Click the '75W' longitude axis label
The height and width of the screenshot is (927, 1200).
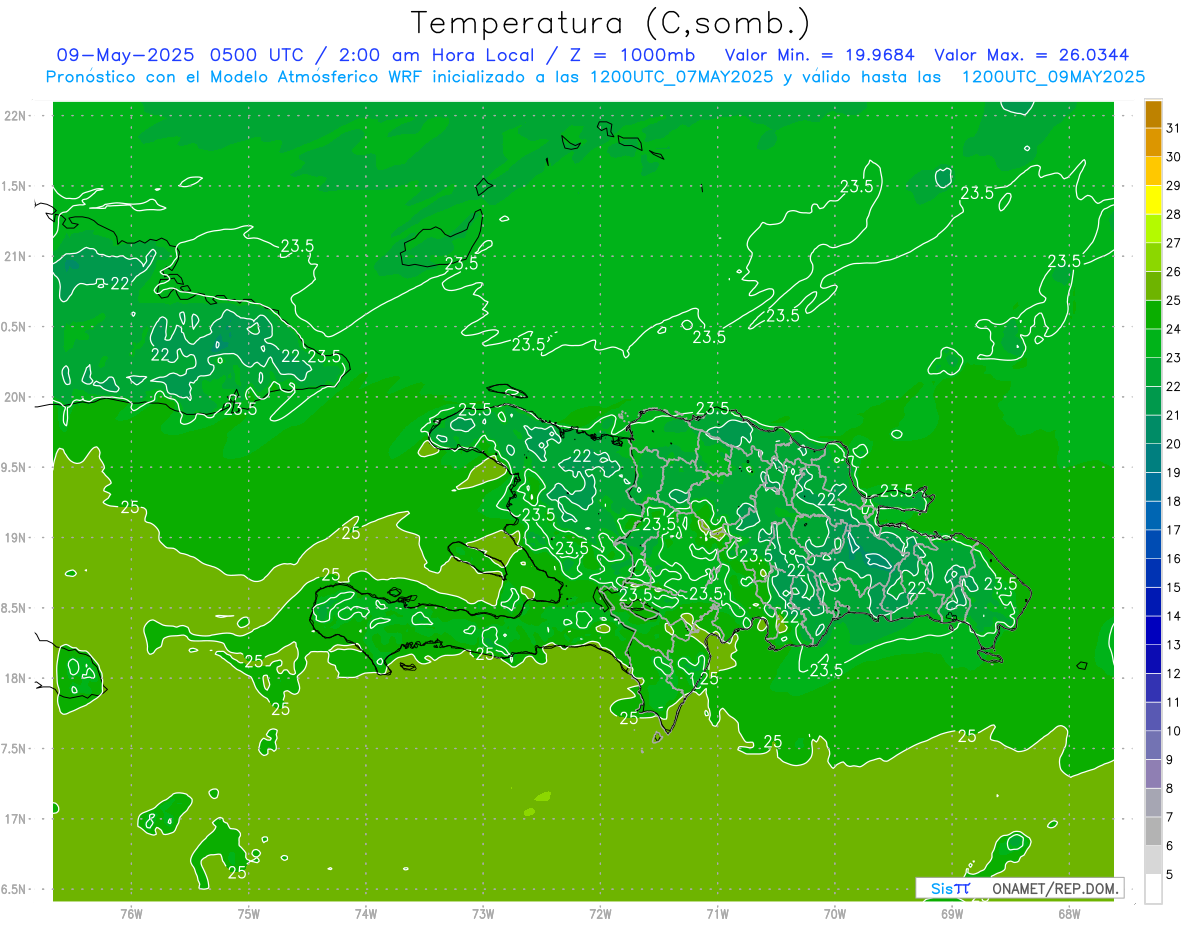tap(249, 914)
